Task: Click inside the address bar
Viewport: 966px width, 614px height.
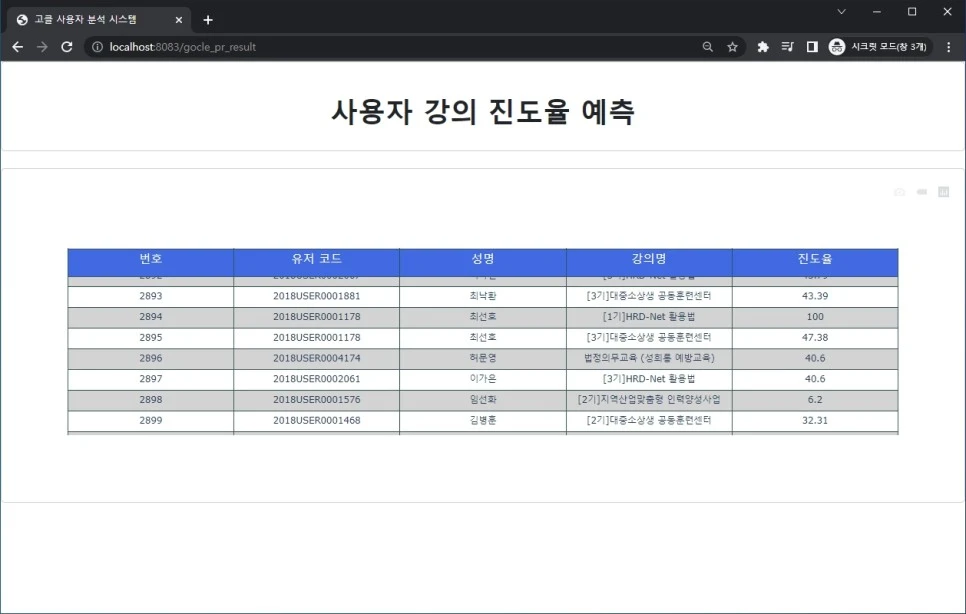Action: pyautogui.click(x=300, y=46)
